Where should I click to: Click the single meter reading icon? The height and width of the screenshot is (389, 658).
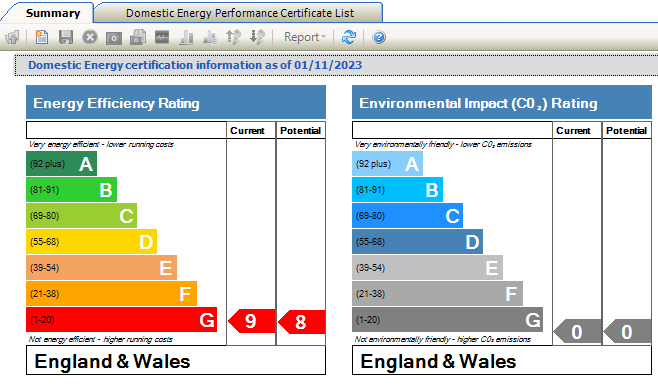114,38
